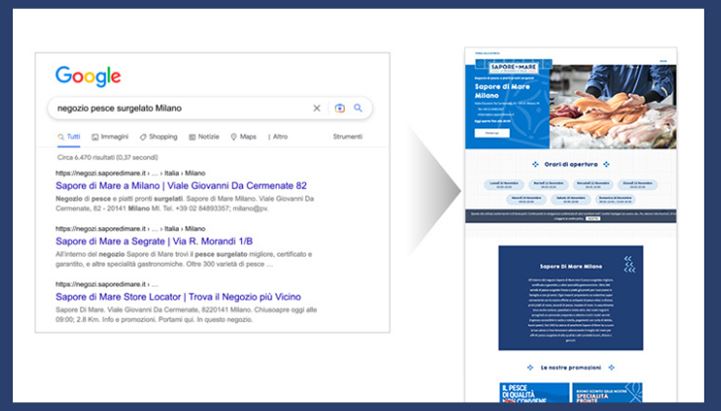This screenshot has width=721, height=411.
Task: Open Sapore di Mare a Milano result
Action: click(181, 186)
